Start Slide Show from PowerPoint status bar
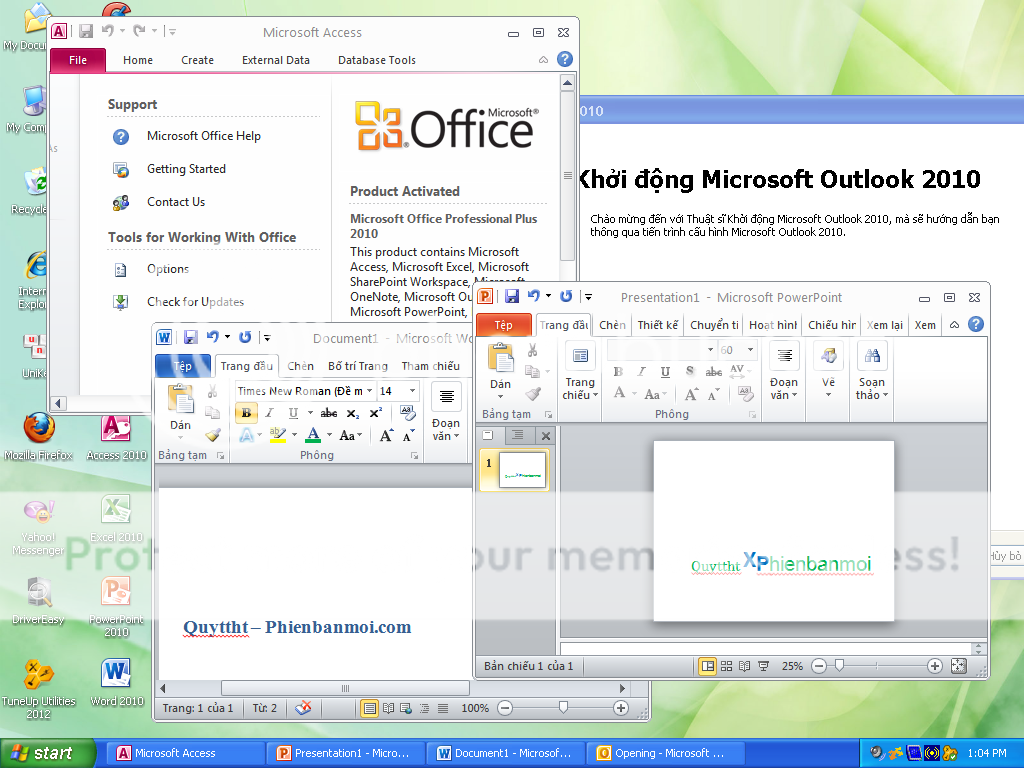1024x768 pixels. [x=763, y=666]
